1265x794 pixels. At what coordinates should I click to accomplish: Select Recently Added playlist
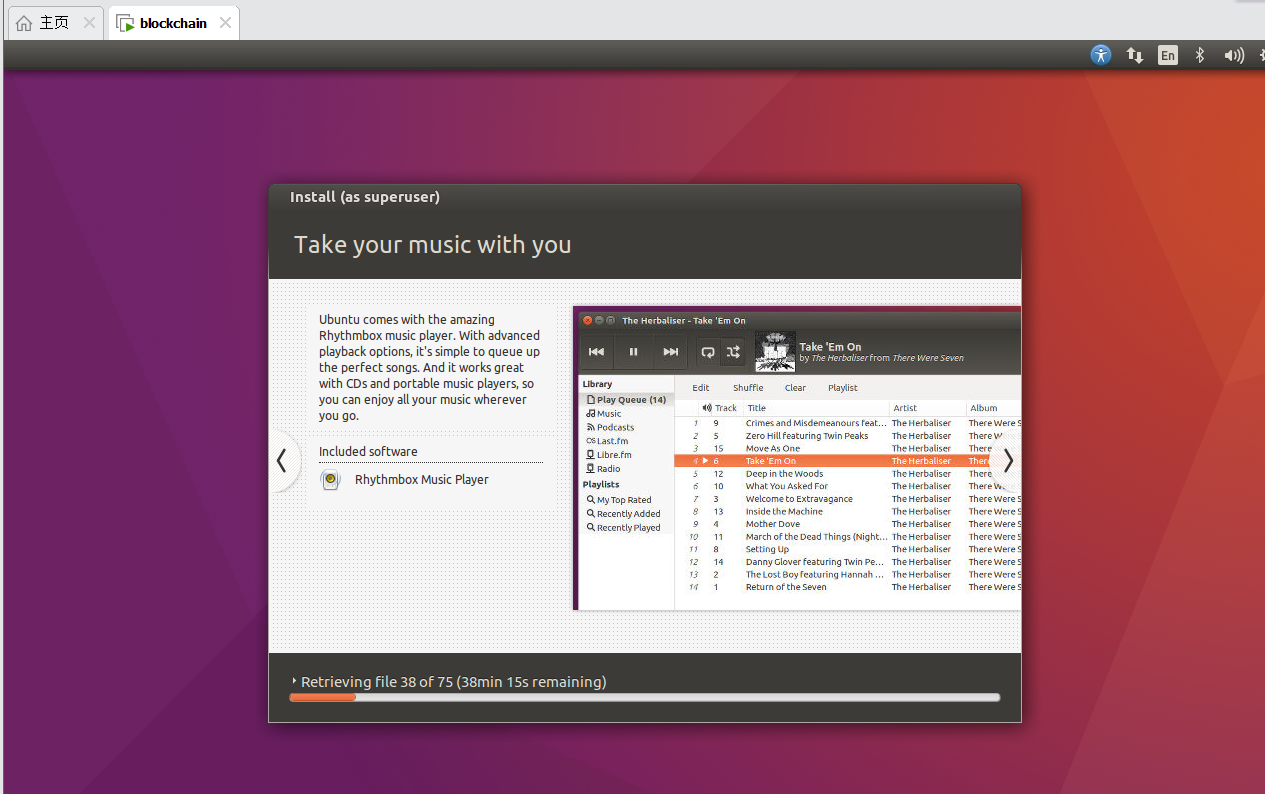[623, 514]
